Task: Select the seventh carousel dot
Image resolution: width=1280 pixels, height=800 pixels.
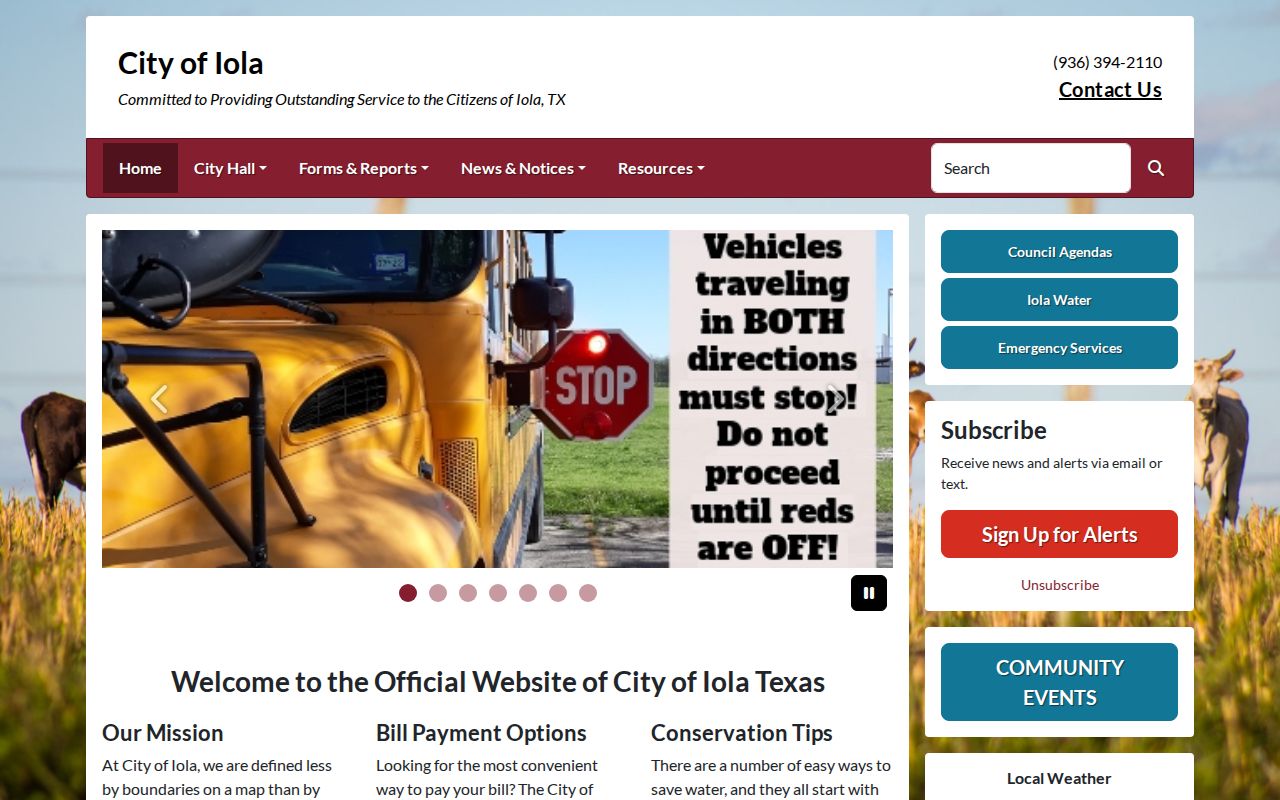Action: click(588, 593)
